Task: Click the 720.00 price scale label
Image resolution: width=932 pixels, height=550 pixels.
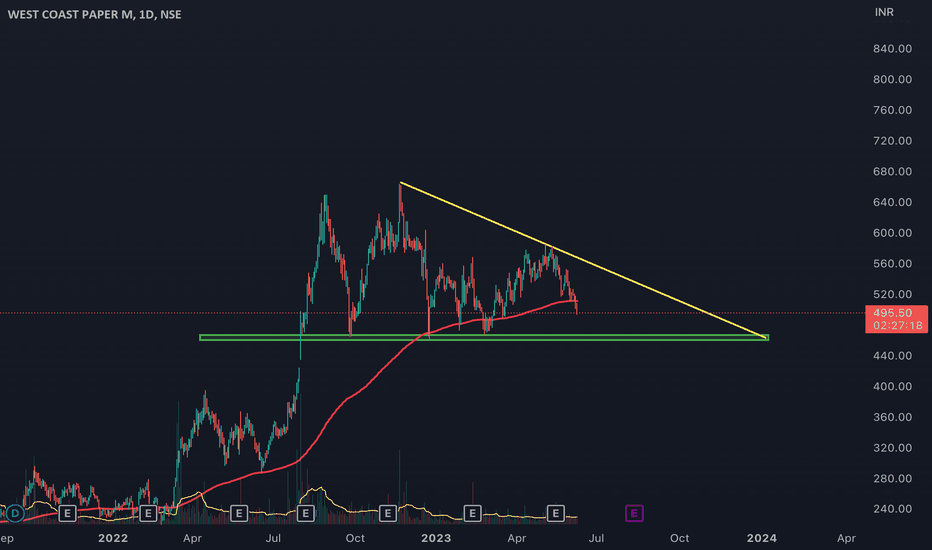Action: 892,141
